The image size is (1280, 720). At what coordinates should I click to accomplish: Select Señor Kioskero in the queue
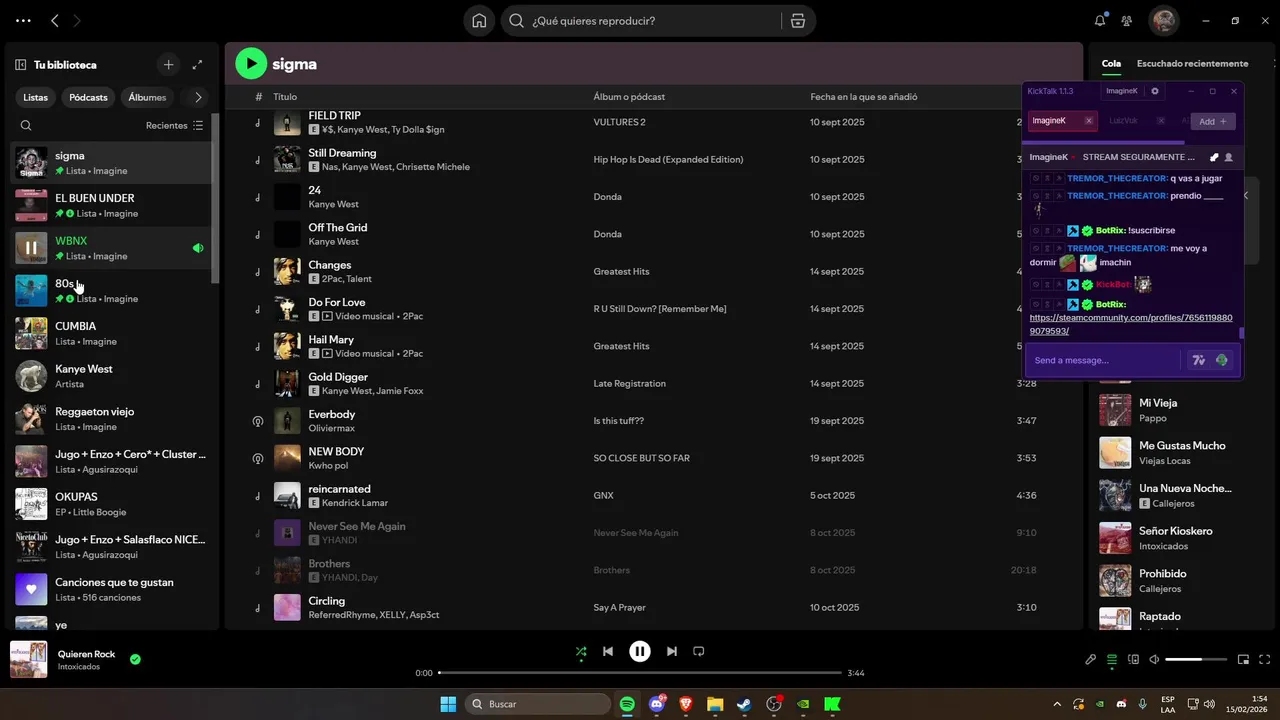pyautogui.click(x=1176, y=531)
